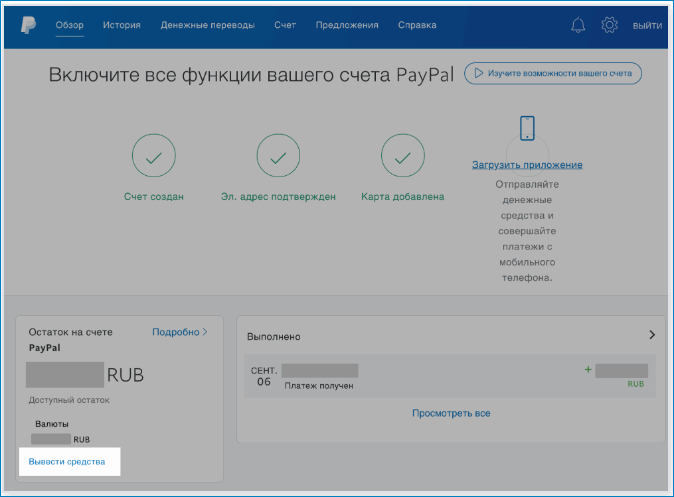Click the Карта добавлена checkmark circle
The height and width of the screenshot is (497, 674).
tap(403, 155)
